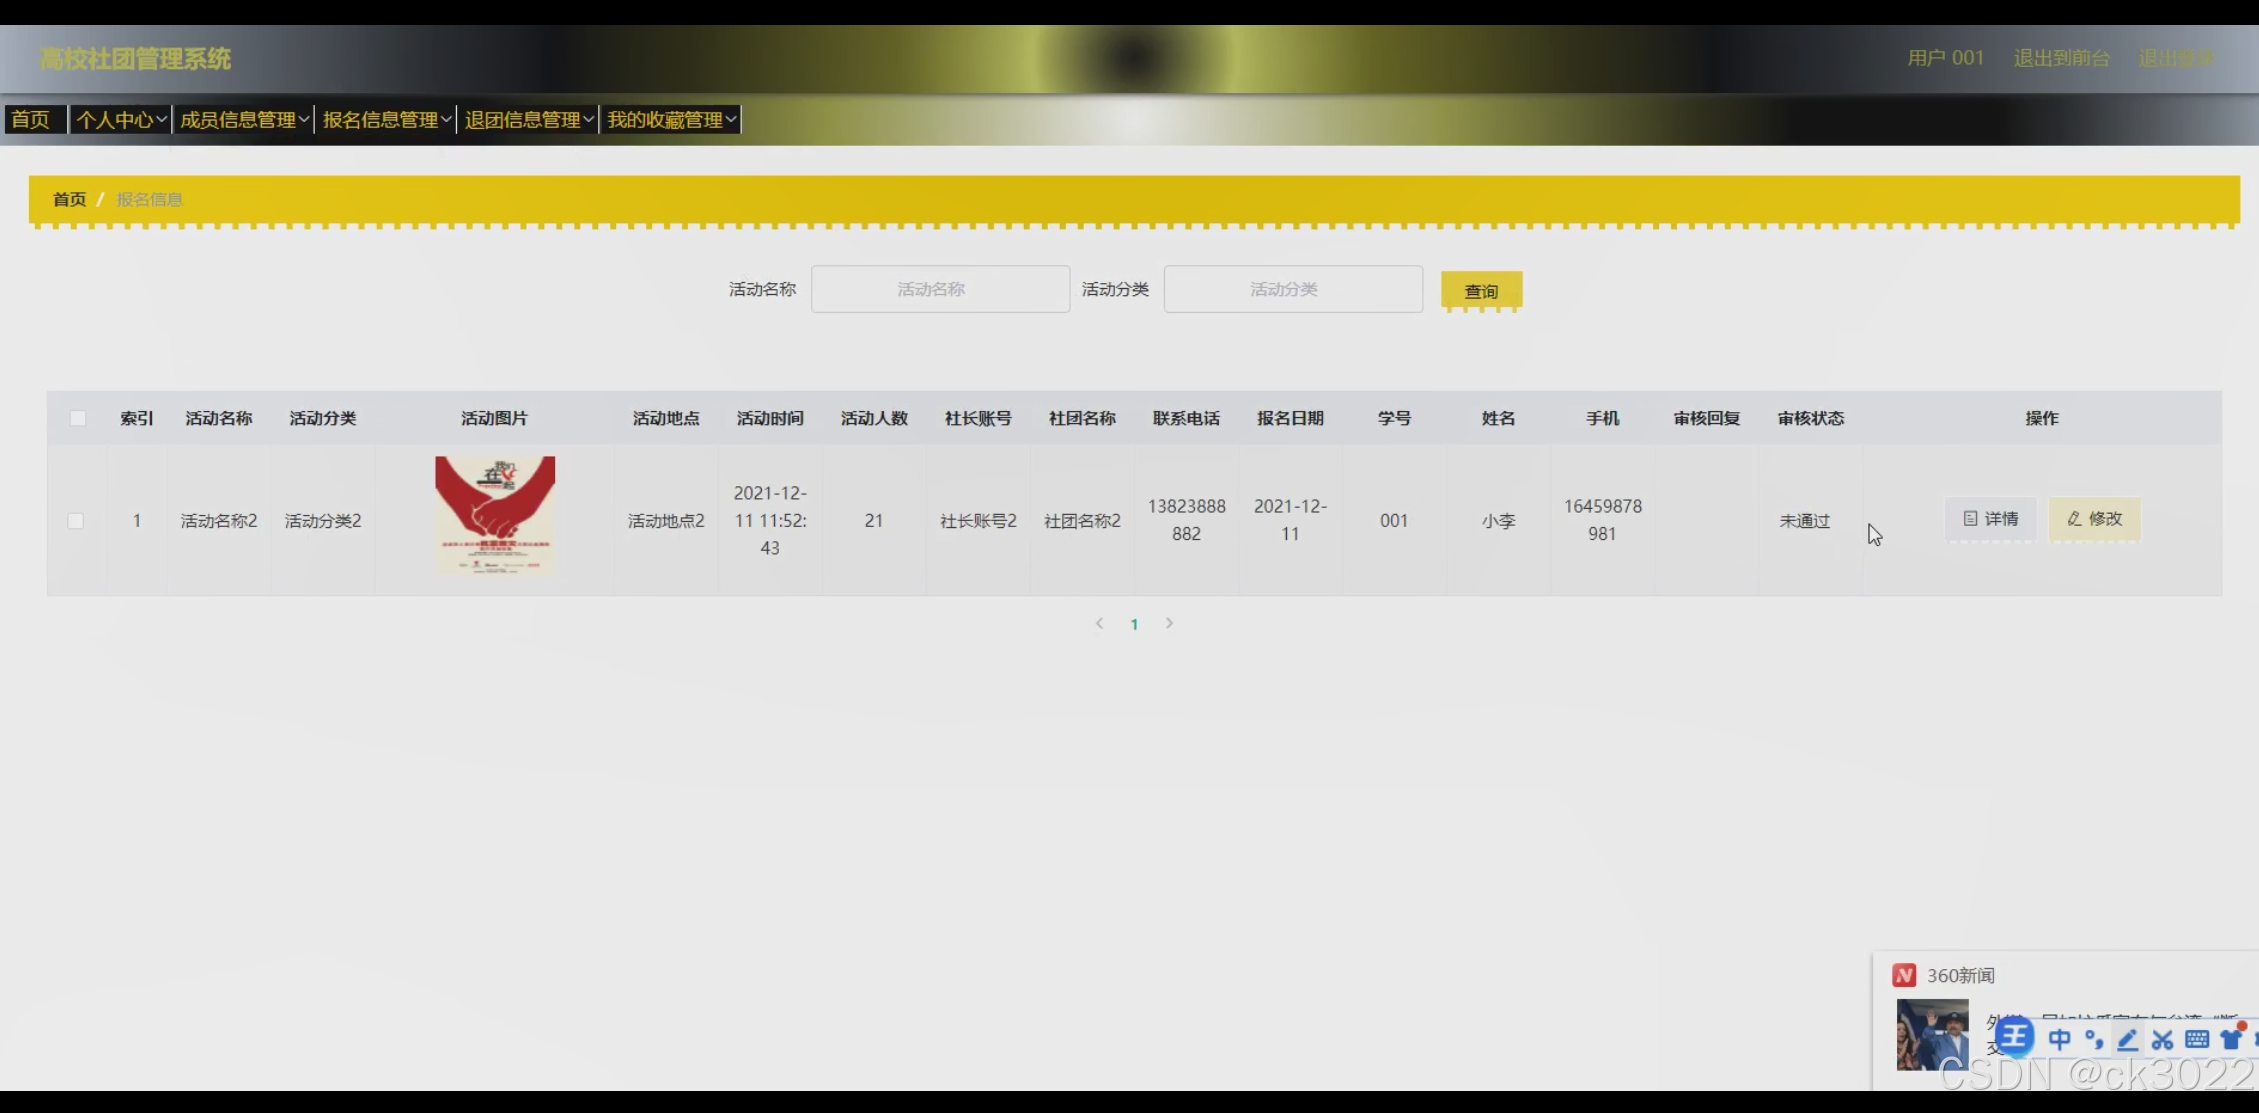
Task: Click the next page arrow in pagination
Action: pos(1169,623)
